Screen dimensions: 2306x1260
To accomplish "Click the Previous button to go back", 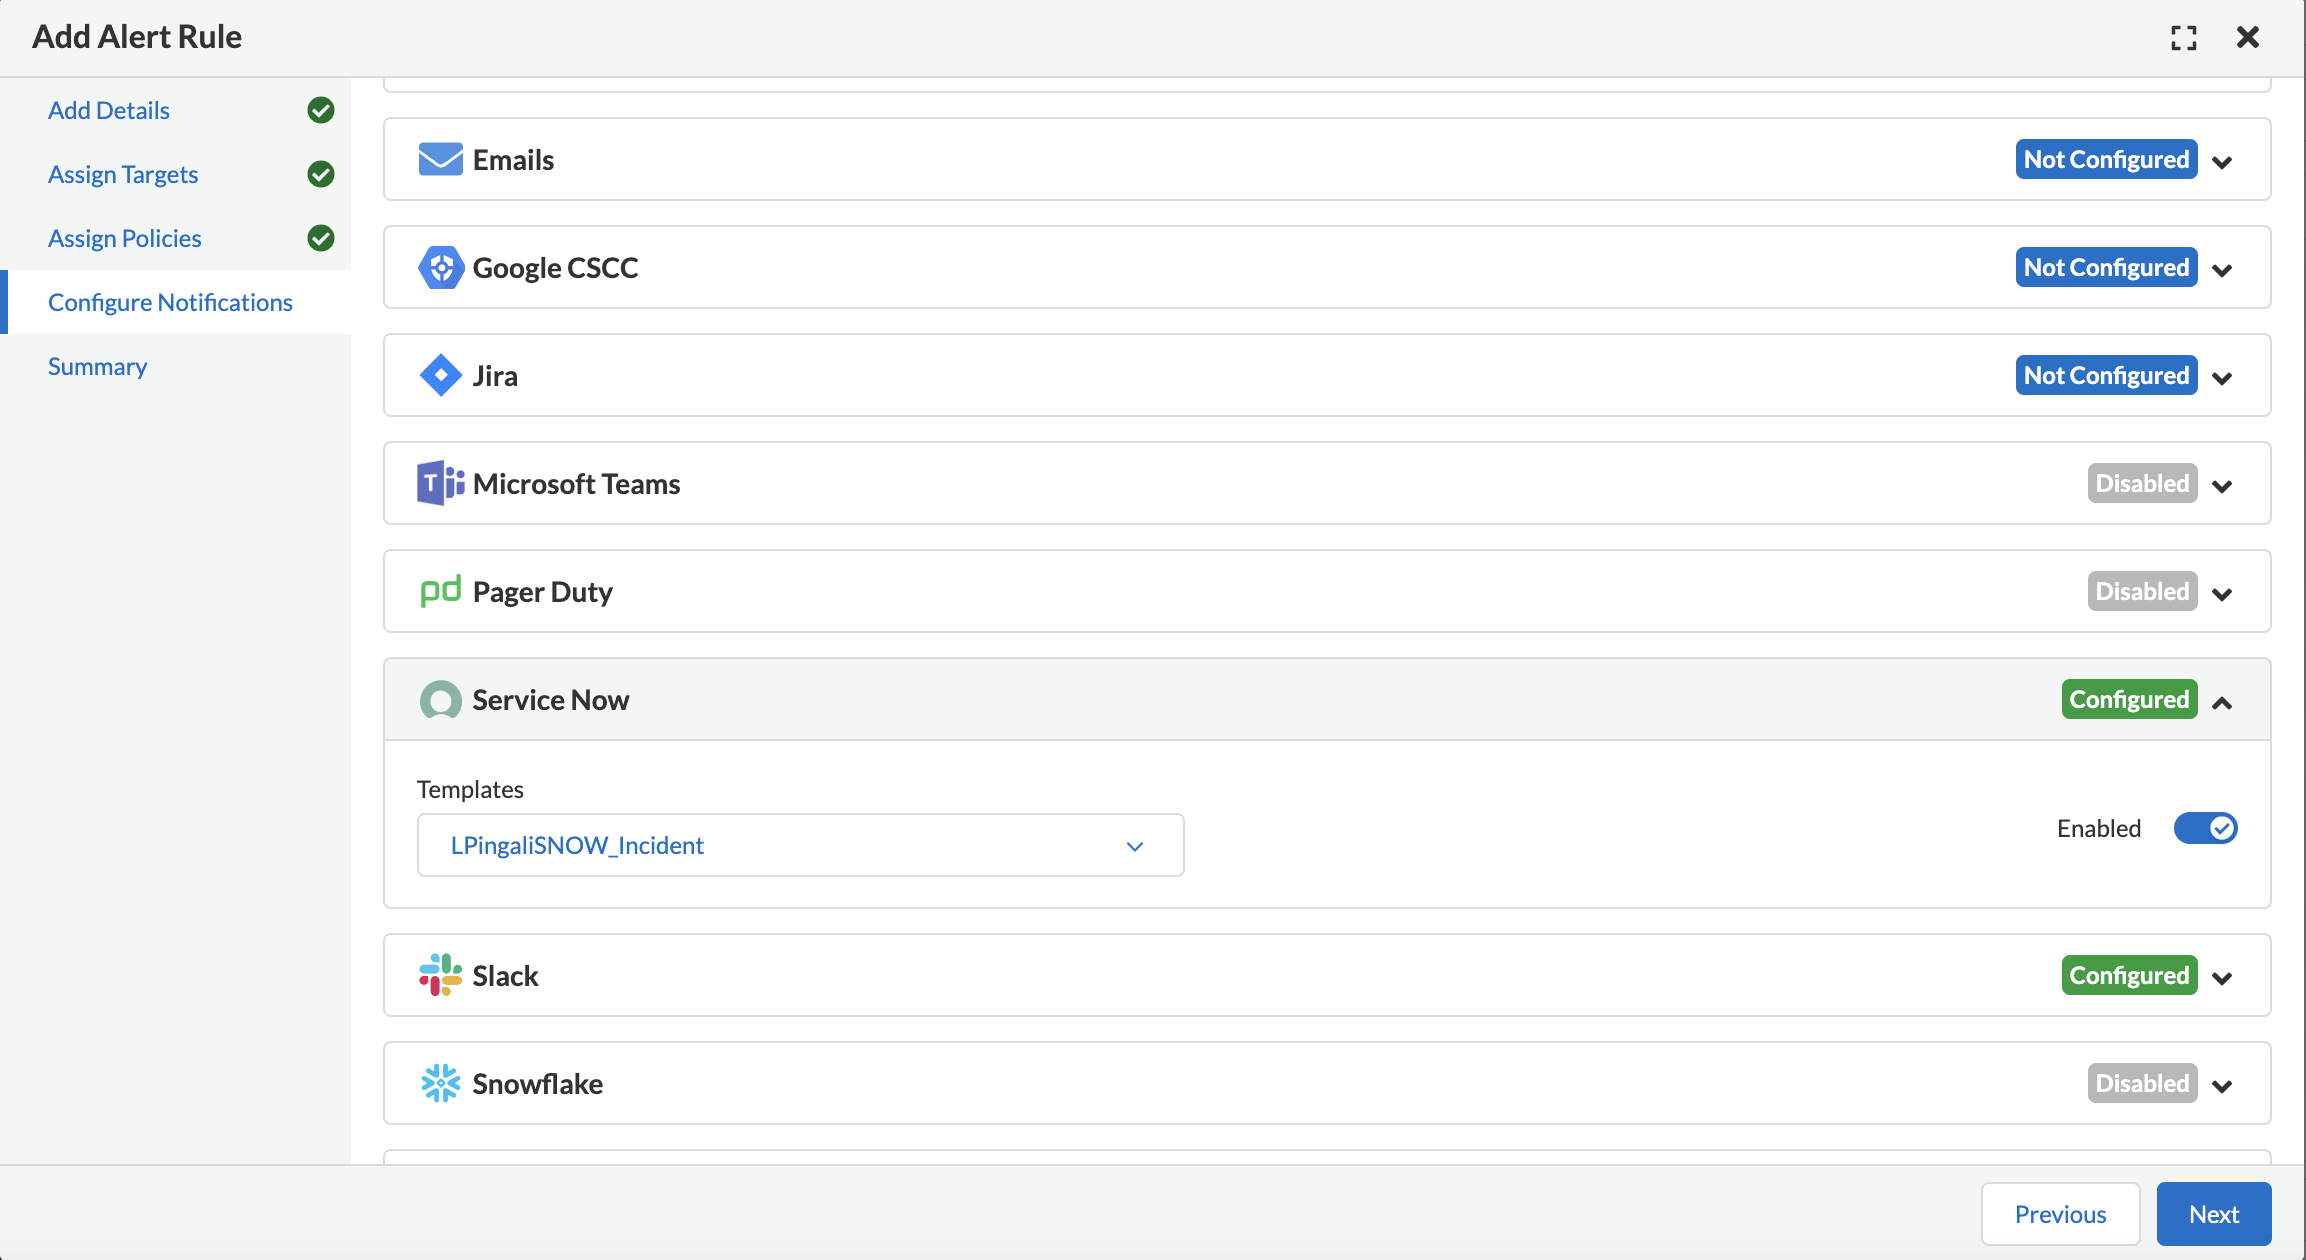I will click(x=2061, y=1213).
